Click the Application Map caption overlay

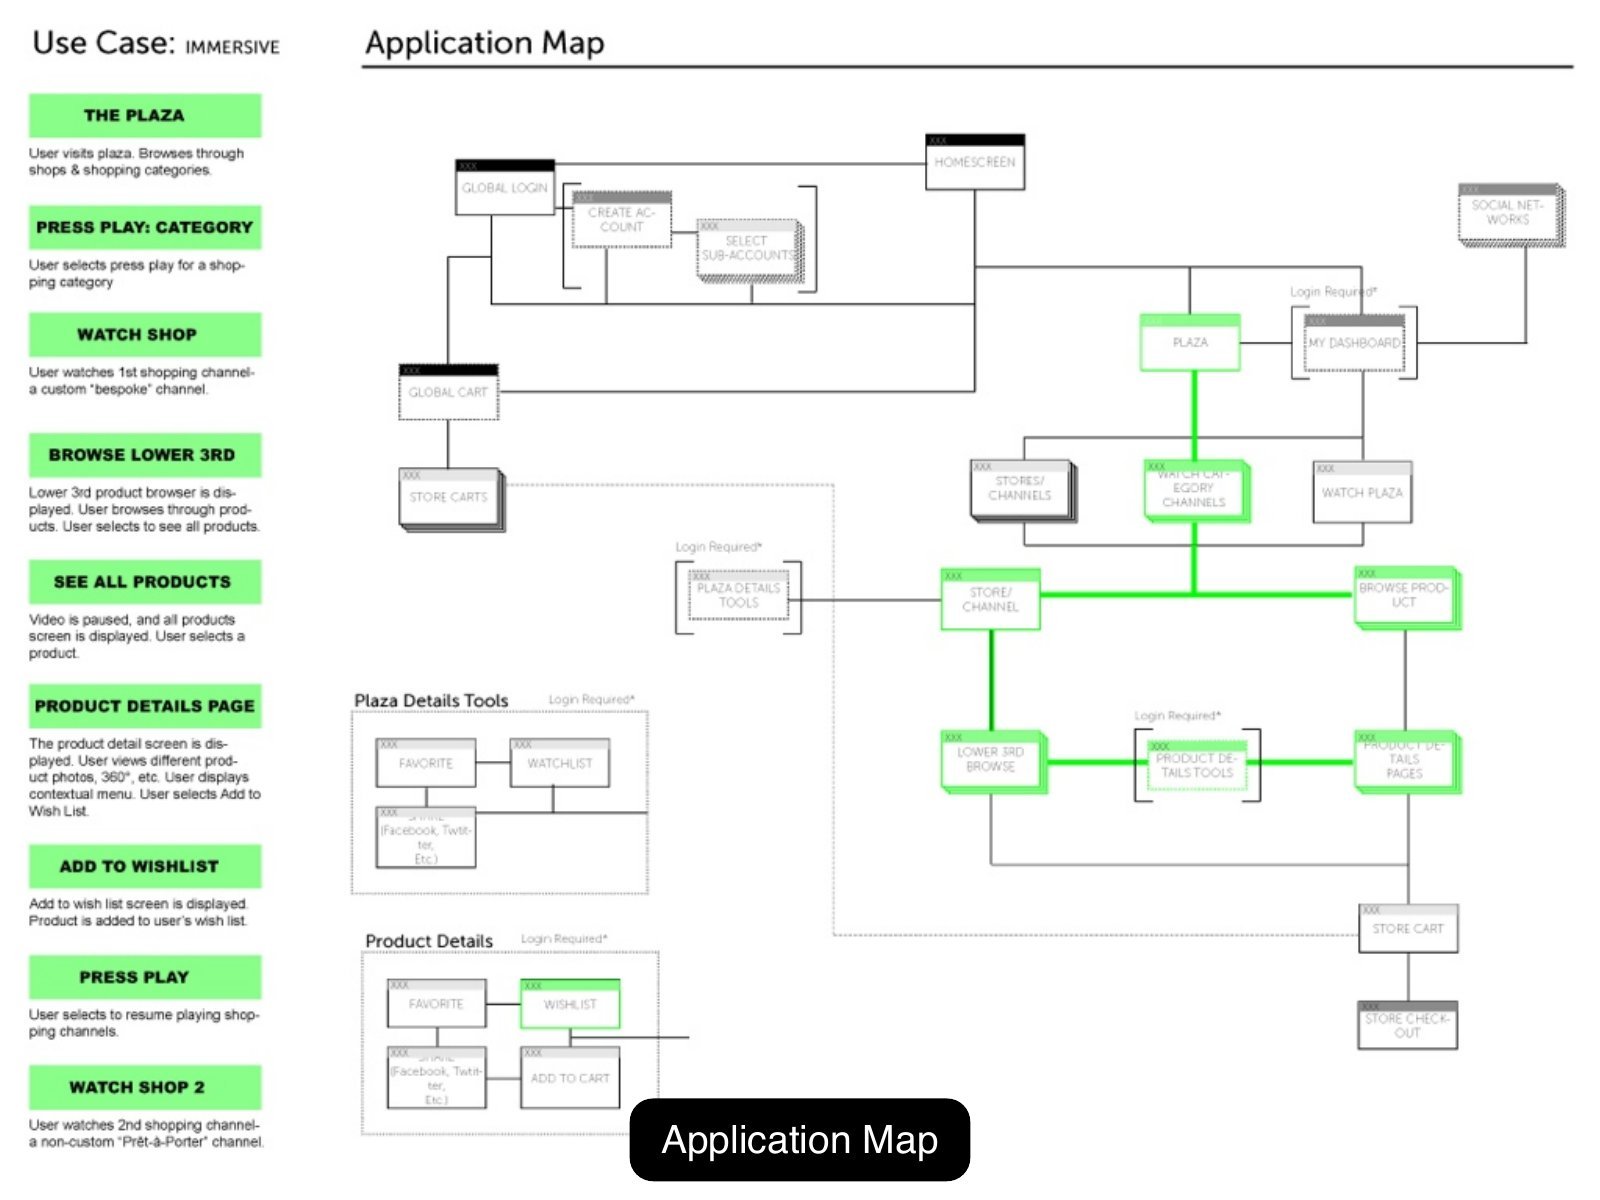pyautogui.click(x=800, y=1140)
